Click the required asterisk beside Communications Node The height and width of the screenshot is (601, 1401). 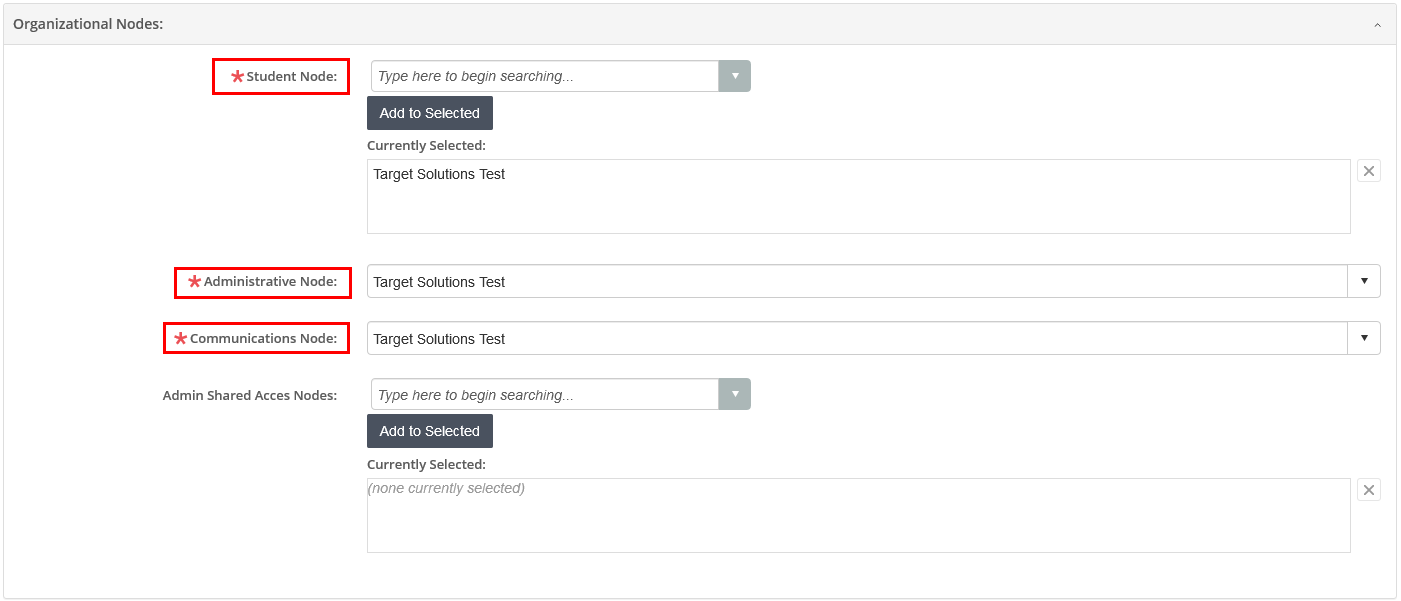[180, 338]
